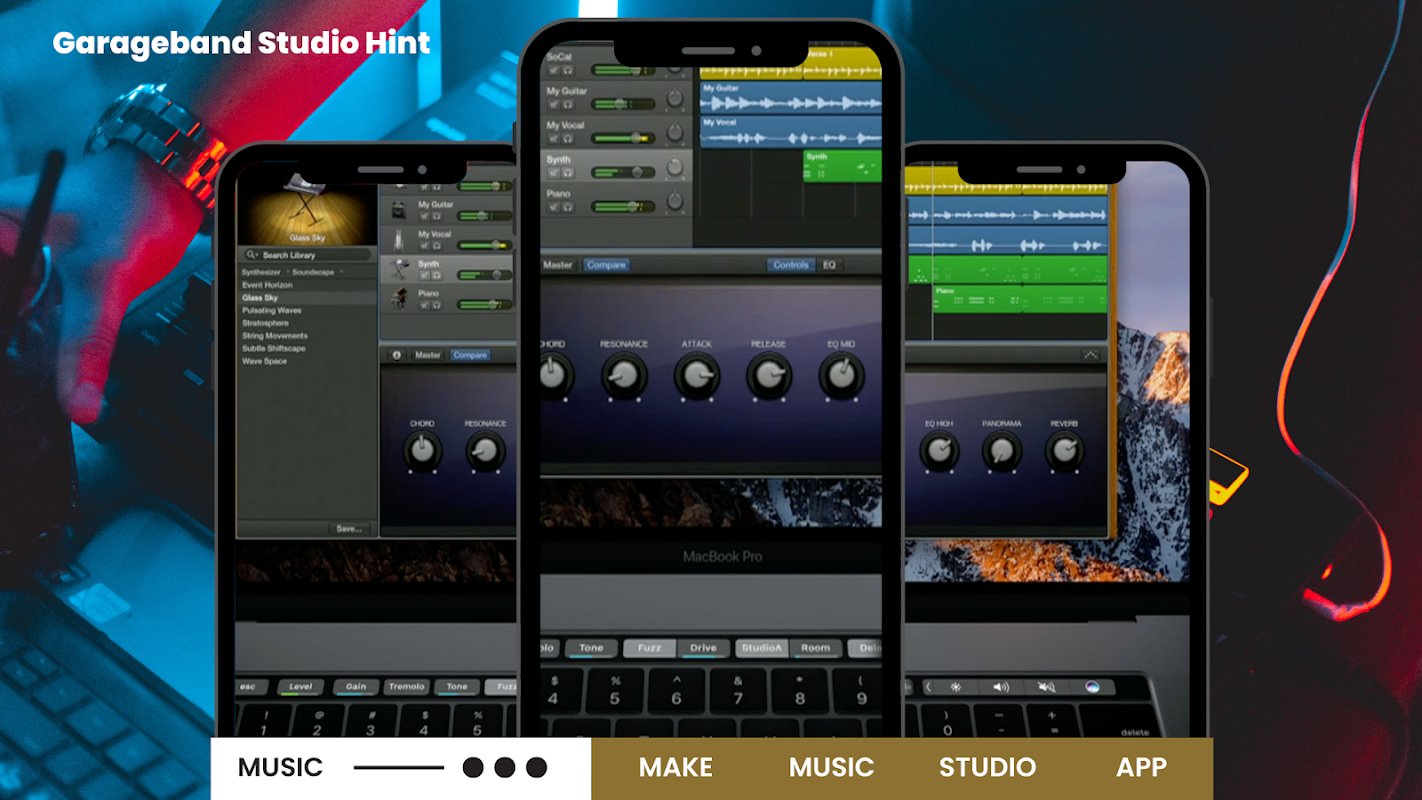Viewport: 1422px width, 800px height.
Task: Click the My Vocal microphone icon in left phone
Action: click(399, 240)
